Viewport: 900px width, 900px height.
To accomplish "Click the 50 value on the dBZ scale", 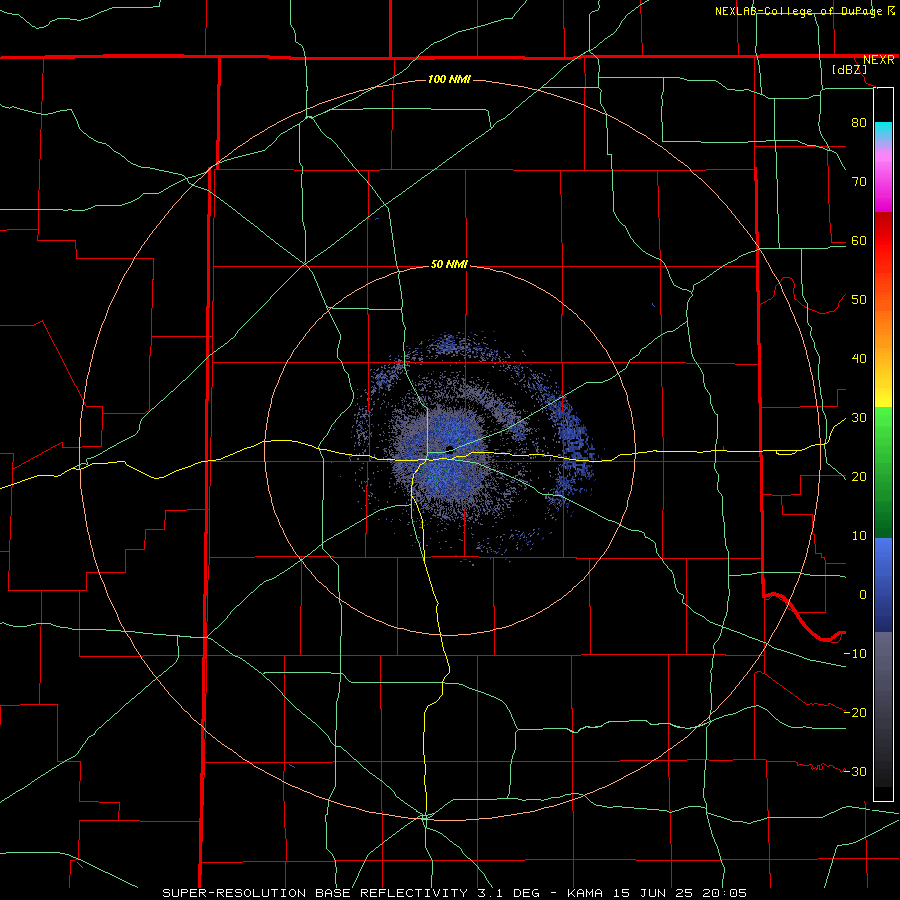I will coord(859,300).
